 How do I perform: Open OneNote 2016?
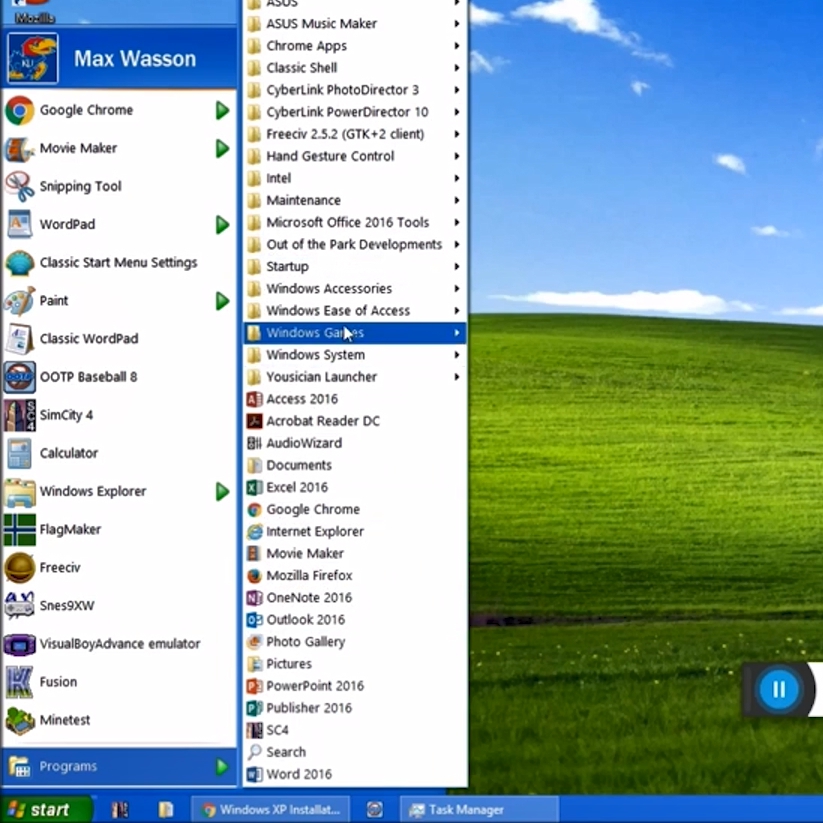click(355, 597)
